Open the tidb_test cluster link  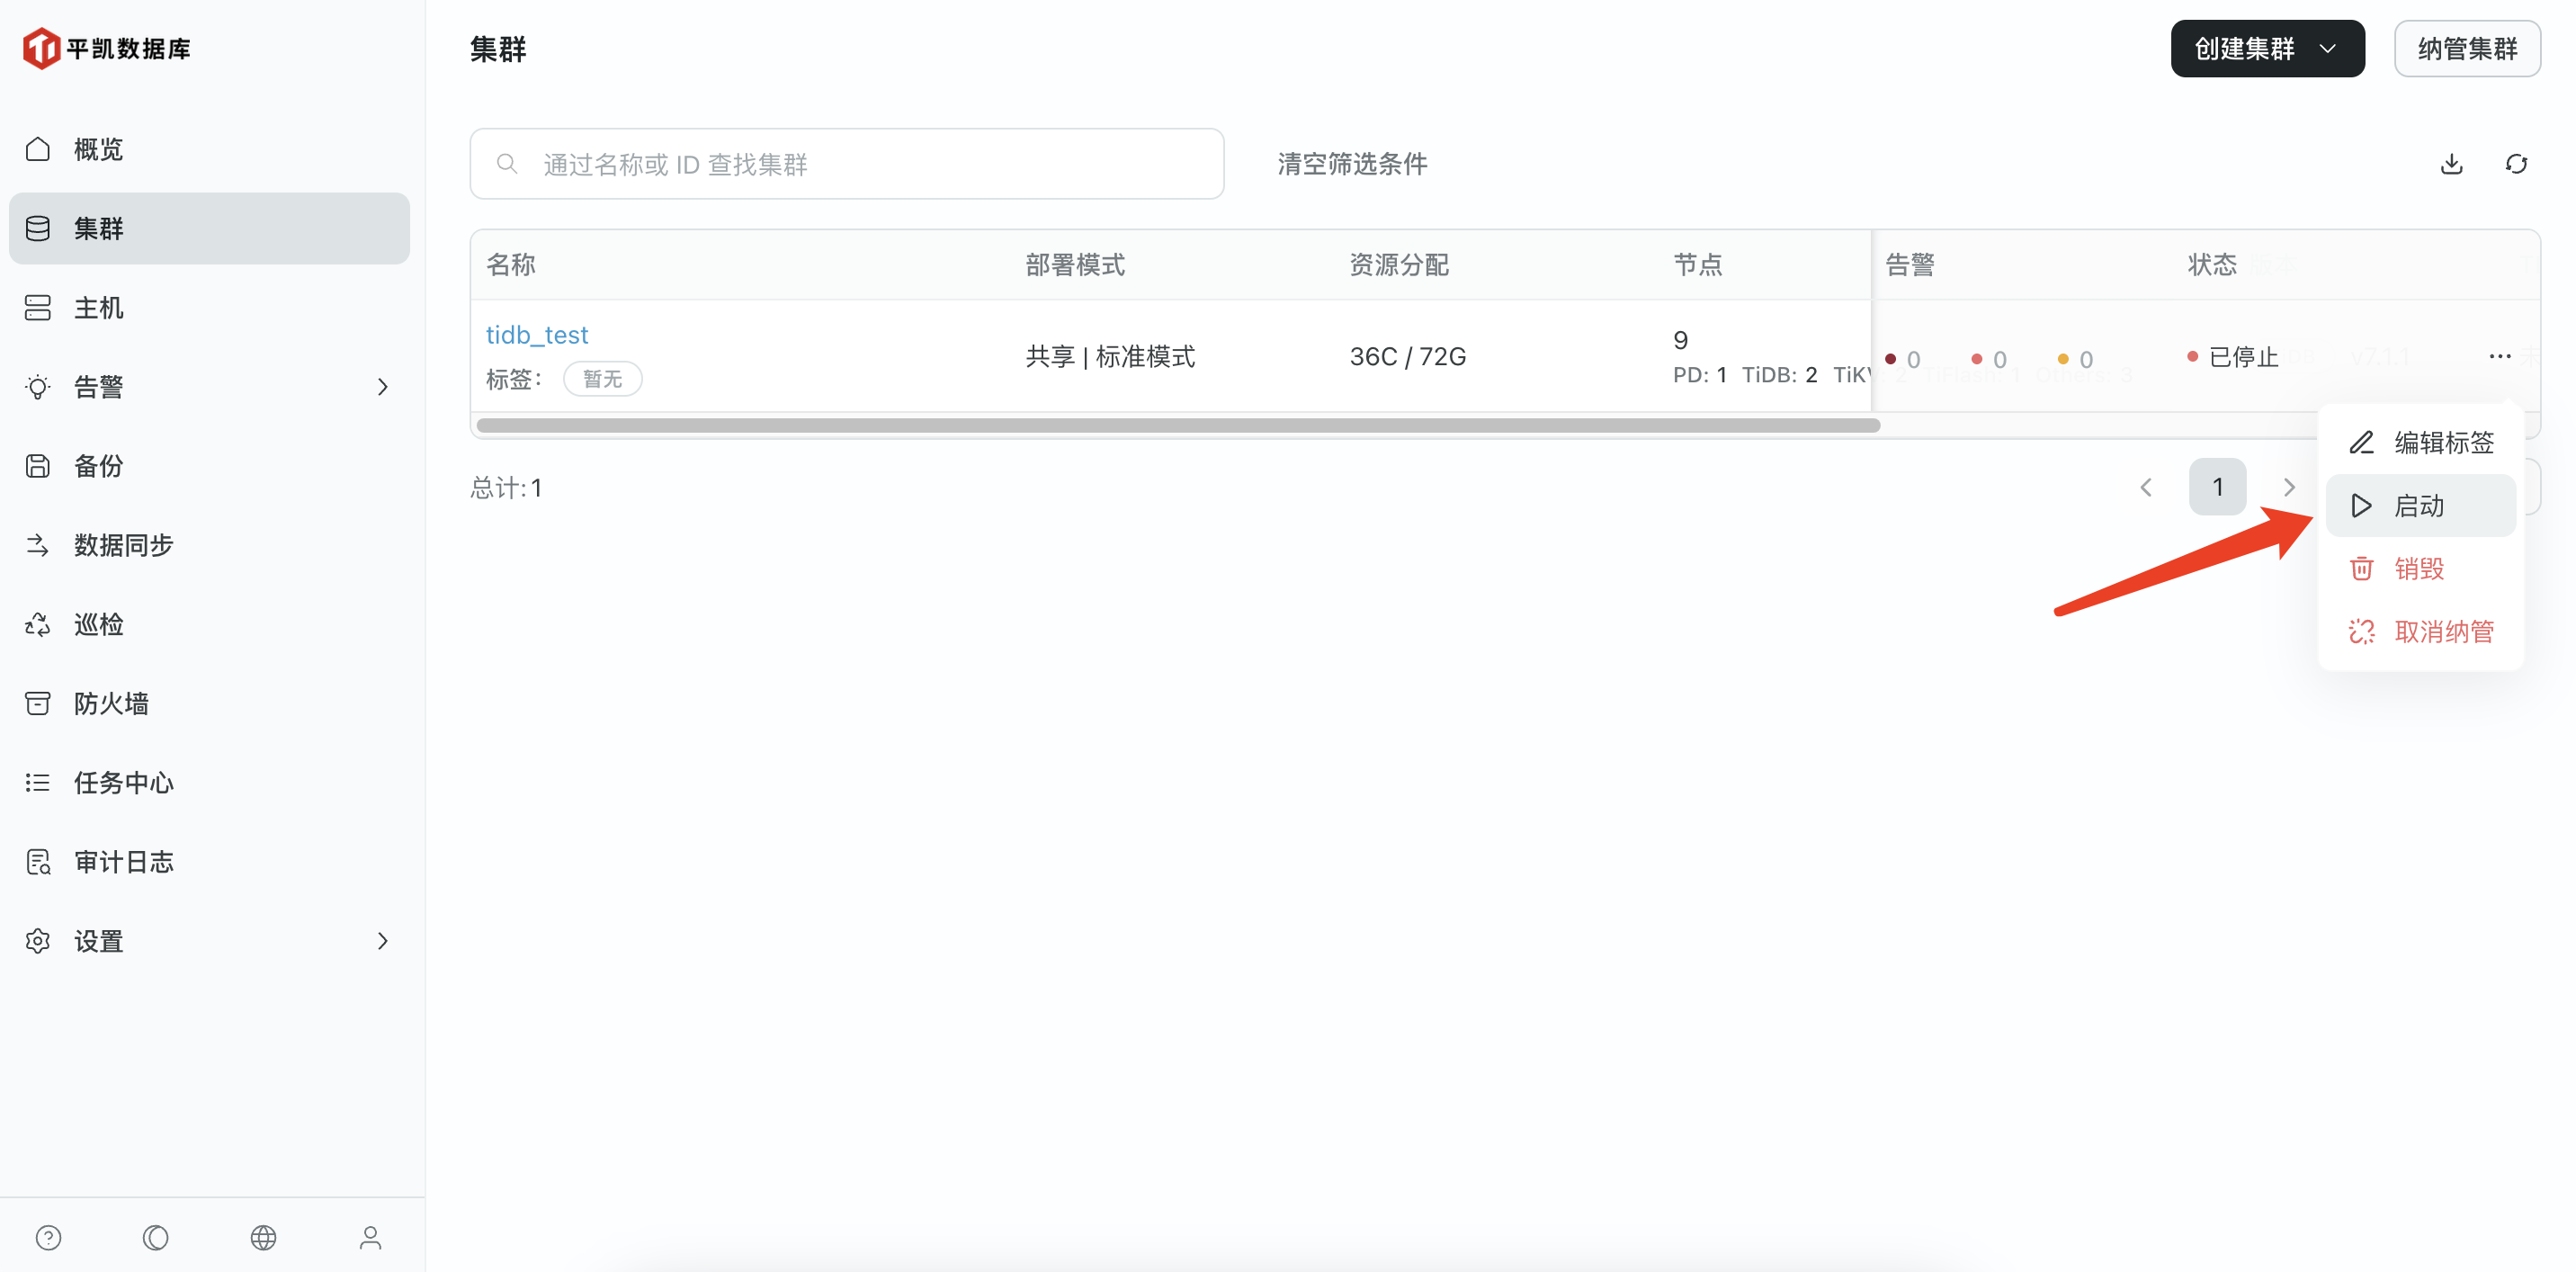pos(537,334)
